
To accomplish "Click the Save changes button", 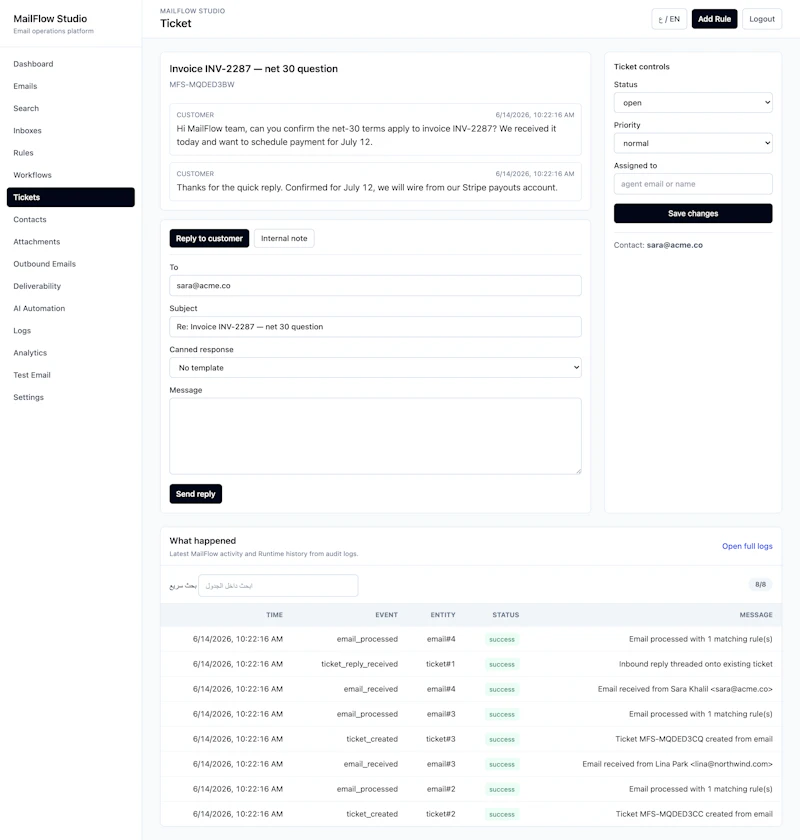I will (693, 213).
